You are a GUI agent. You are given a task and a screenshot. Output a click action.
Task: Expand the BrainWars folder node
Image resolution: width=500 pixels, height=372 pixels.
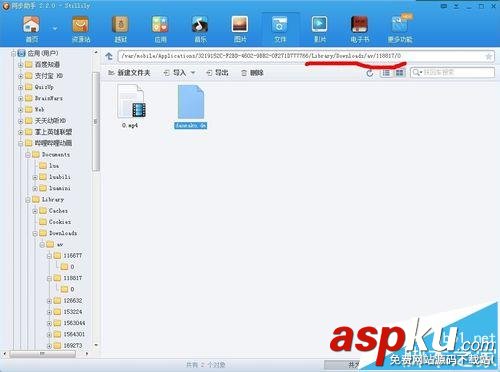click(20, 99)
